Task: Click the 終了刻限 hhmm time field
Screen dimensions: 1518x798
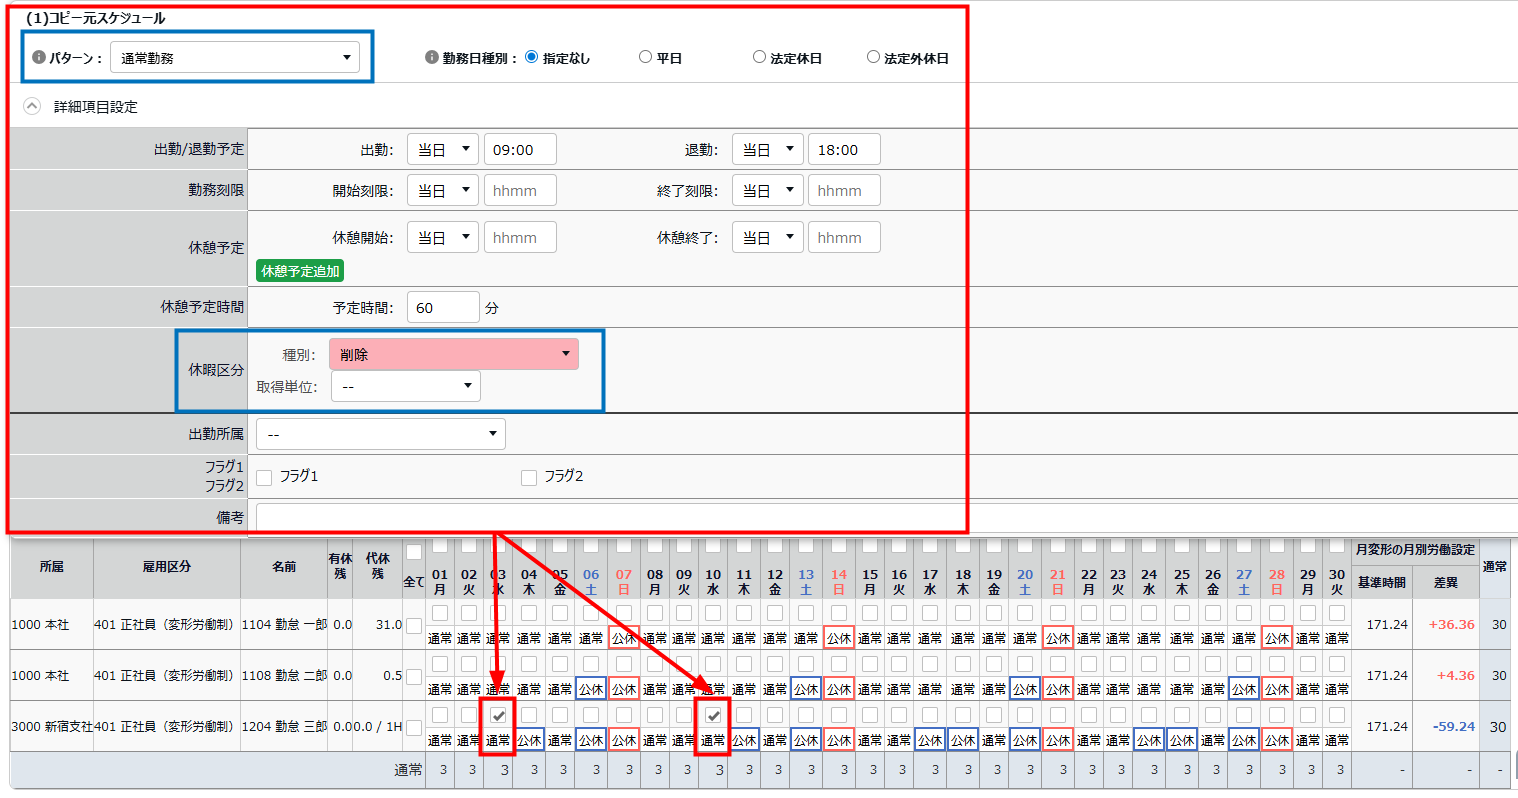Action: click(x=844, y=190)
